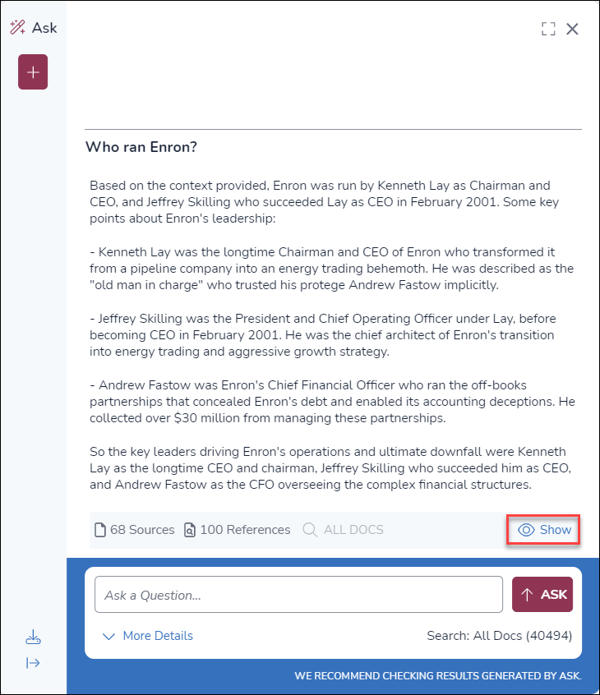This screenshot has height=695, width=600.
Task: Close the Ask panel
Action: tap(573, 29)
